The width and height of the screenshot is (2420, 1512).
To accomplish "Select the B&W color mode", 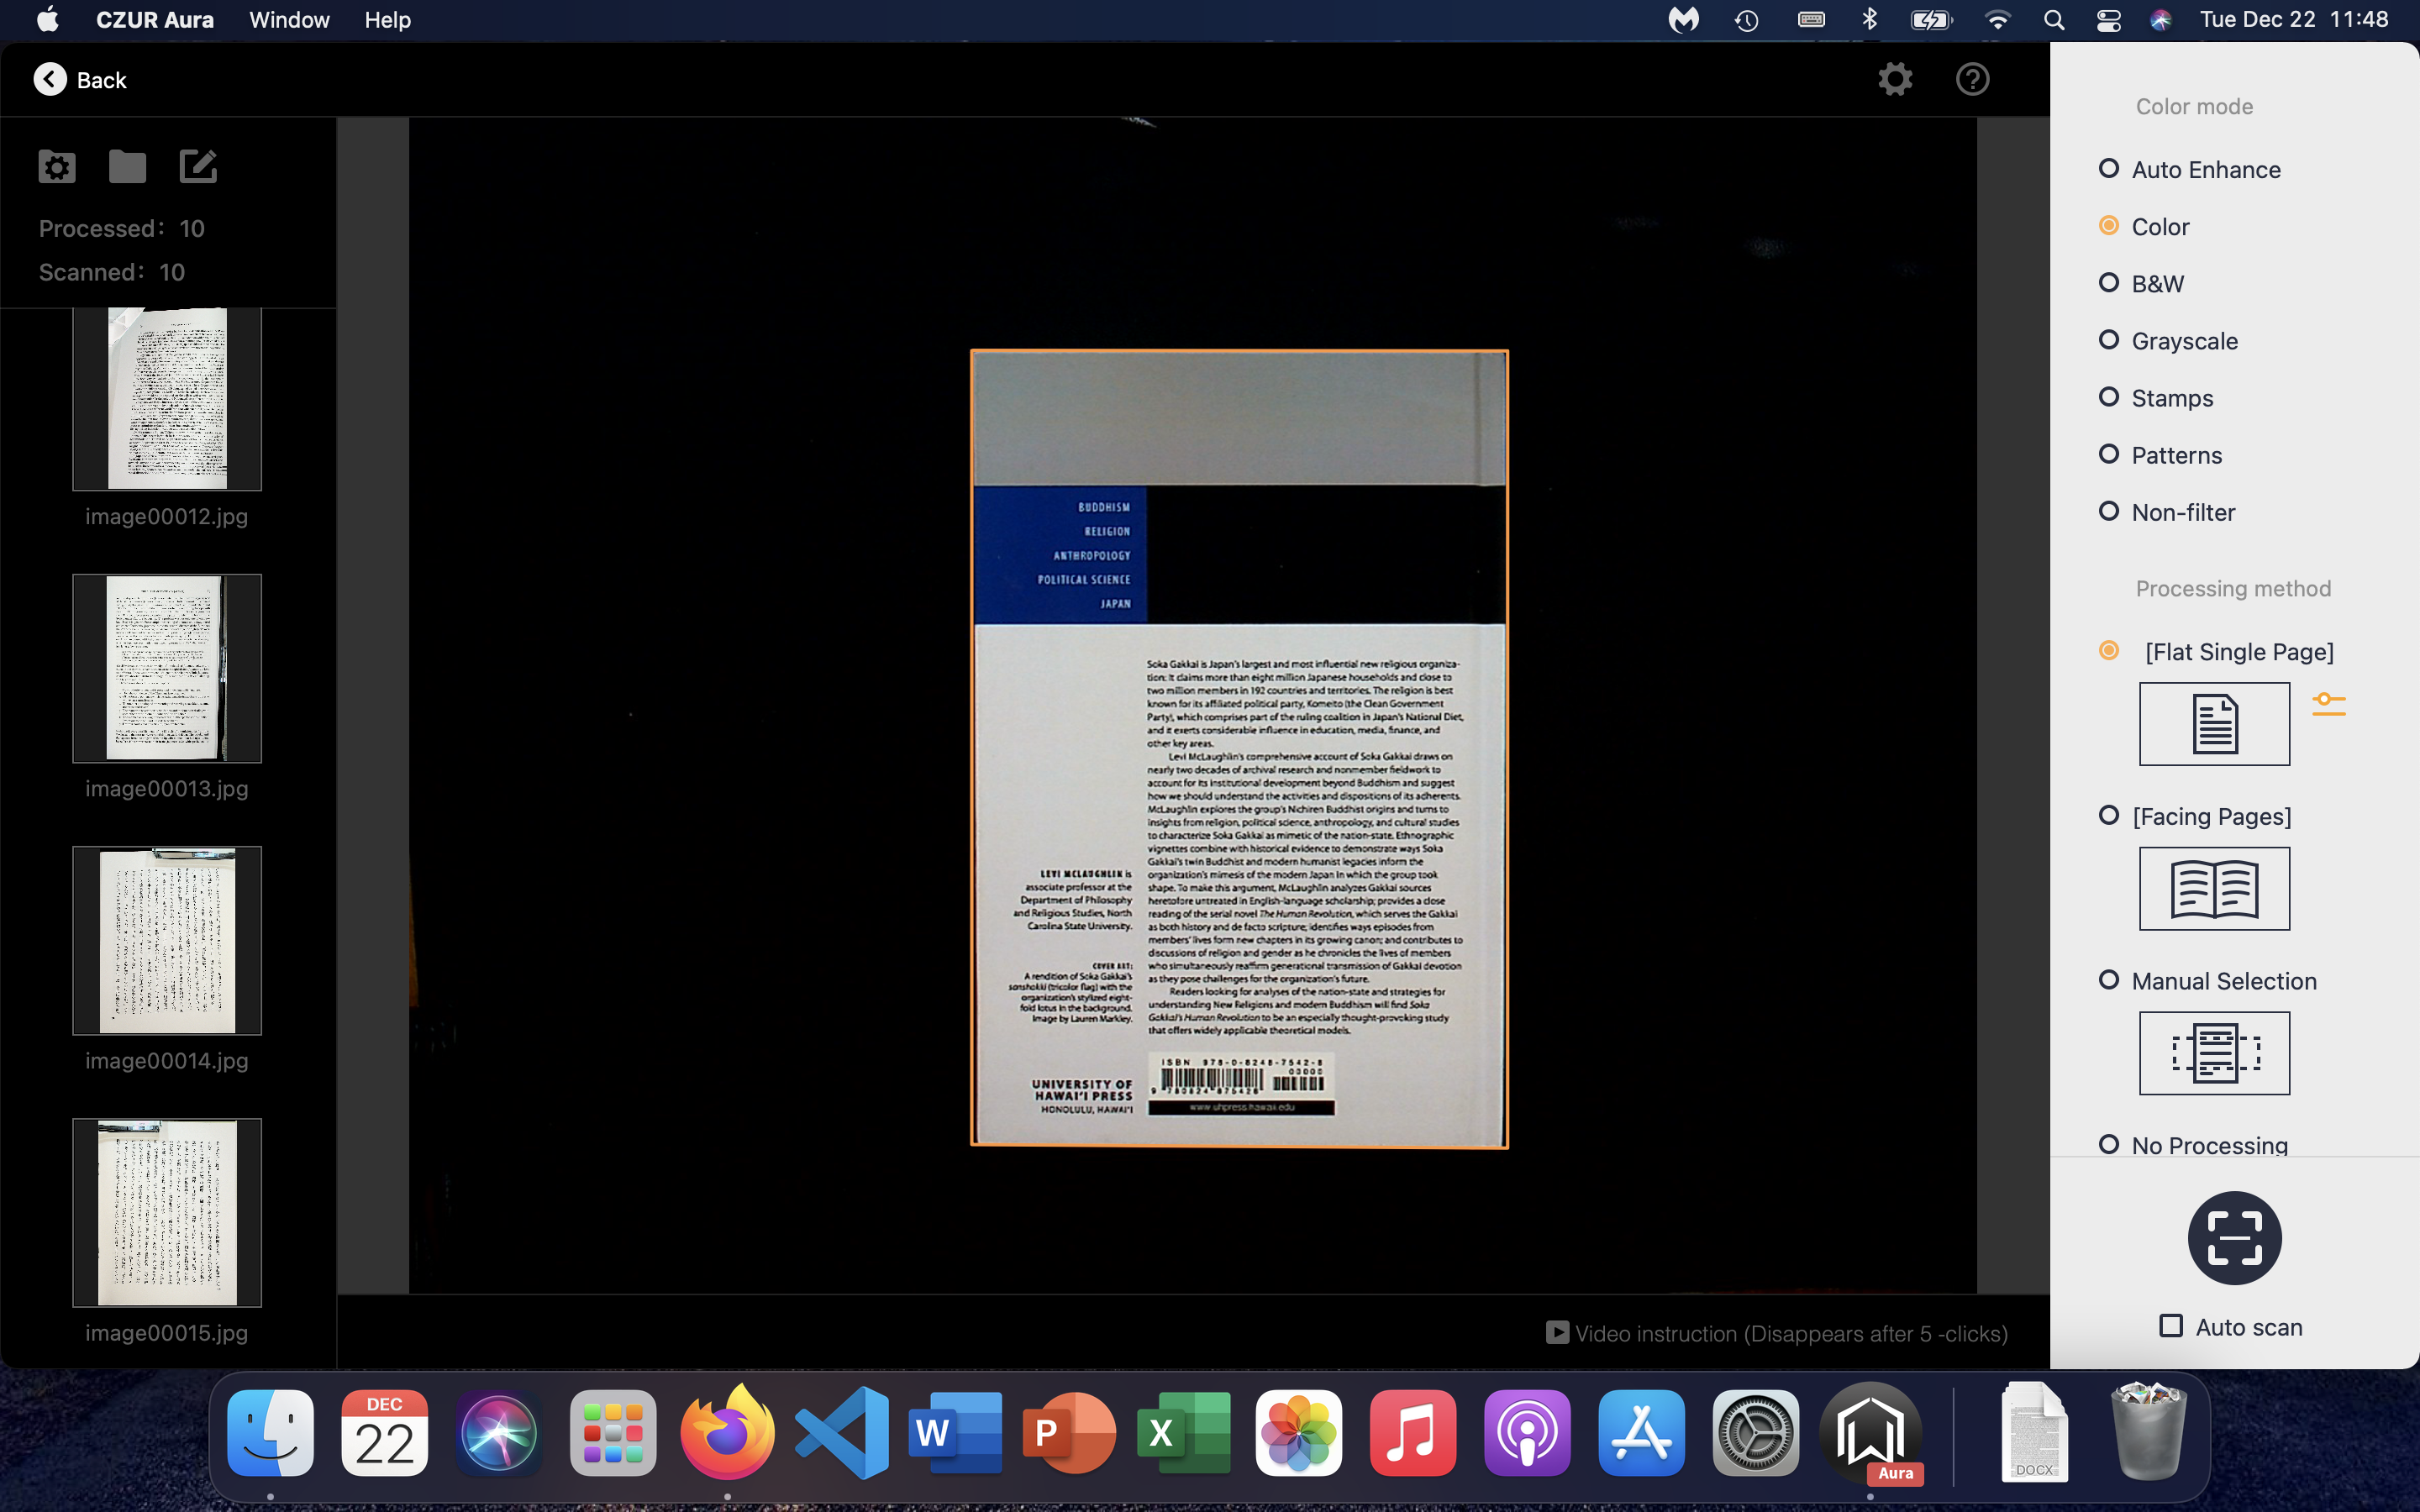I will (2109, 283).
